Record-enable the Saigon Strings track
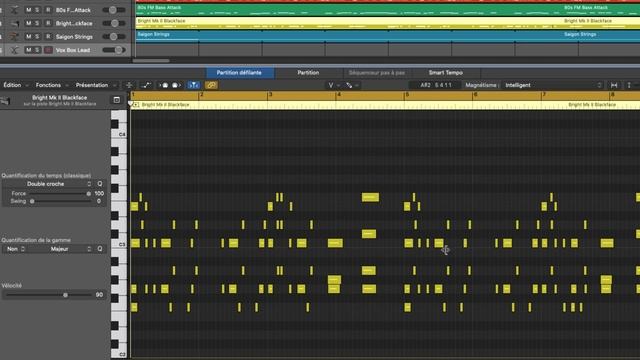 click(x=48, y=37)
